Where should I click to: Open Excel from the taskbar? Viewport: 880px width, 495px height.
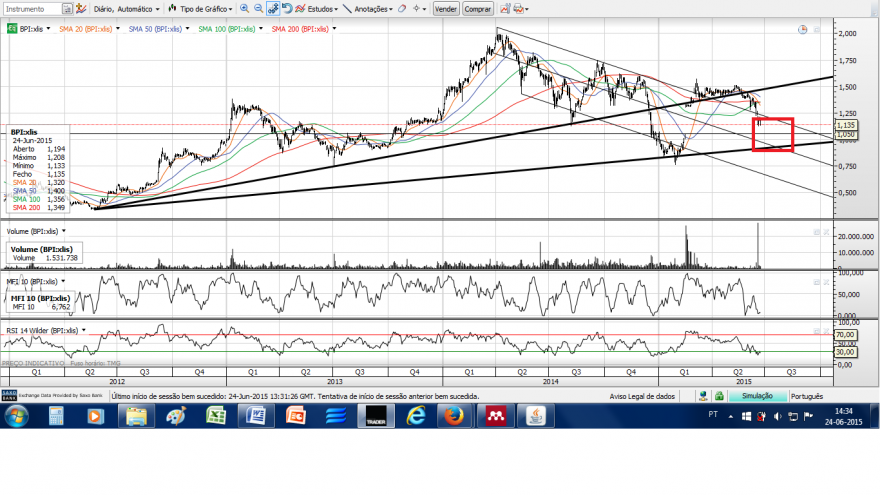coord(216,416)
